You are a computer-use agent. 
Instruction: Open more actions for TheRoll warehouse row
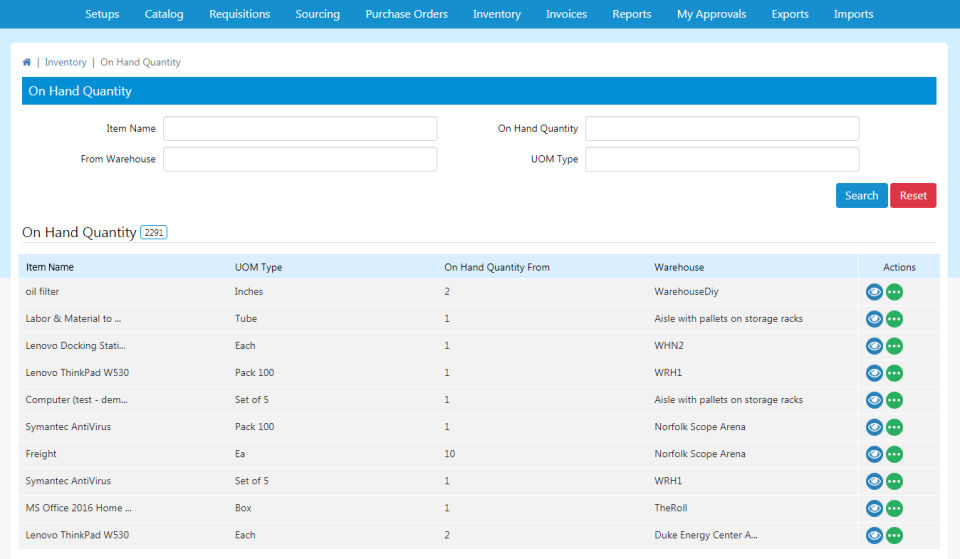[894, 508]
